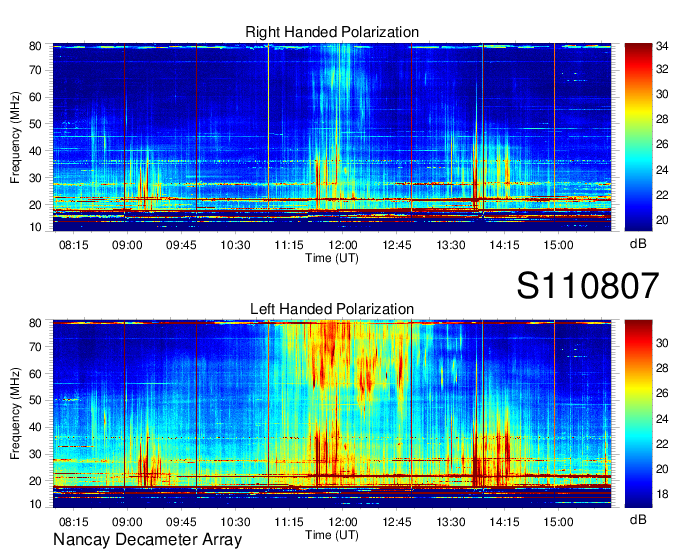Click the 60 MHz tick of the upper plot
Screen dimensions: 680x552
[35, 97]
